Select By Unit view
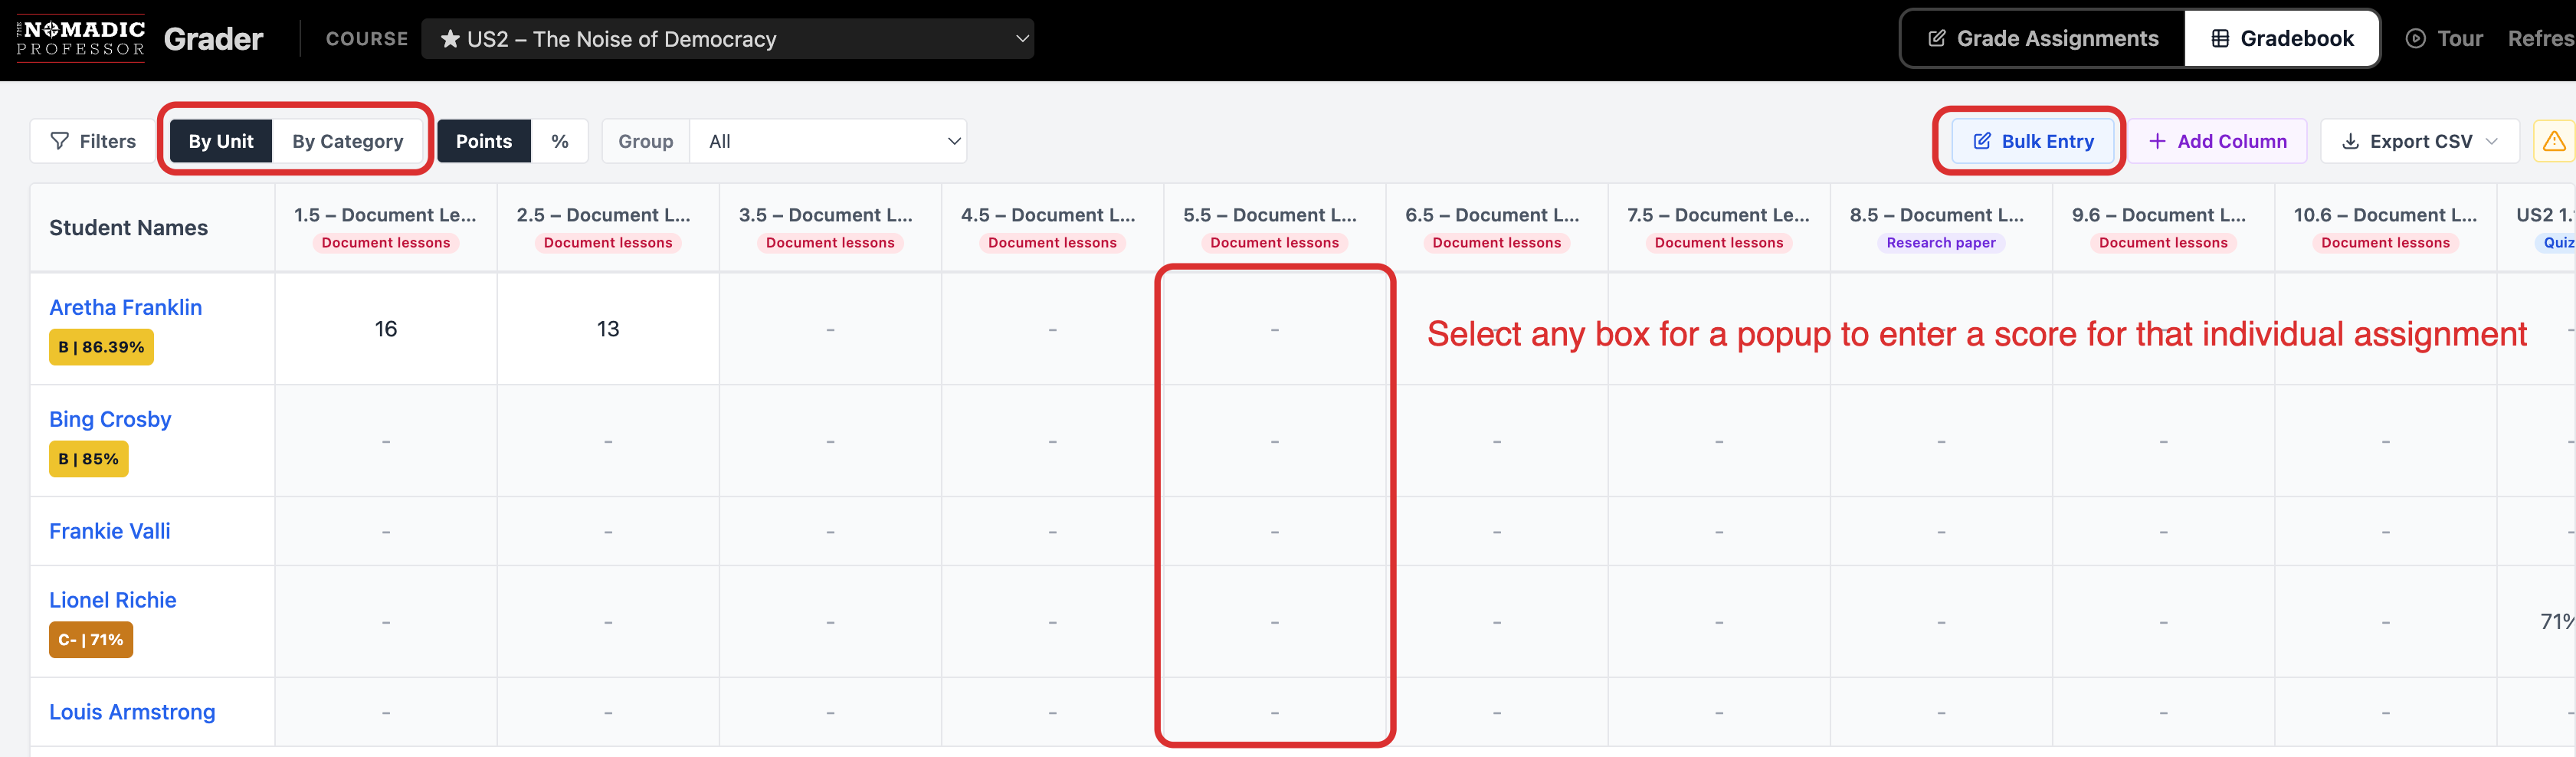2576x757 pixels. (x=221, y=141)
